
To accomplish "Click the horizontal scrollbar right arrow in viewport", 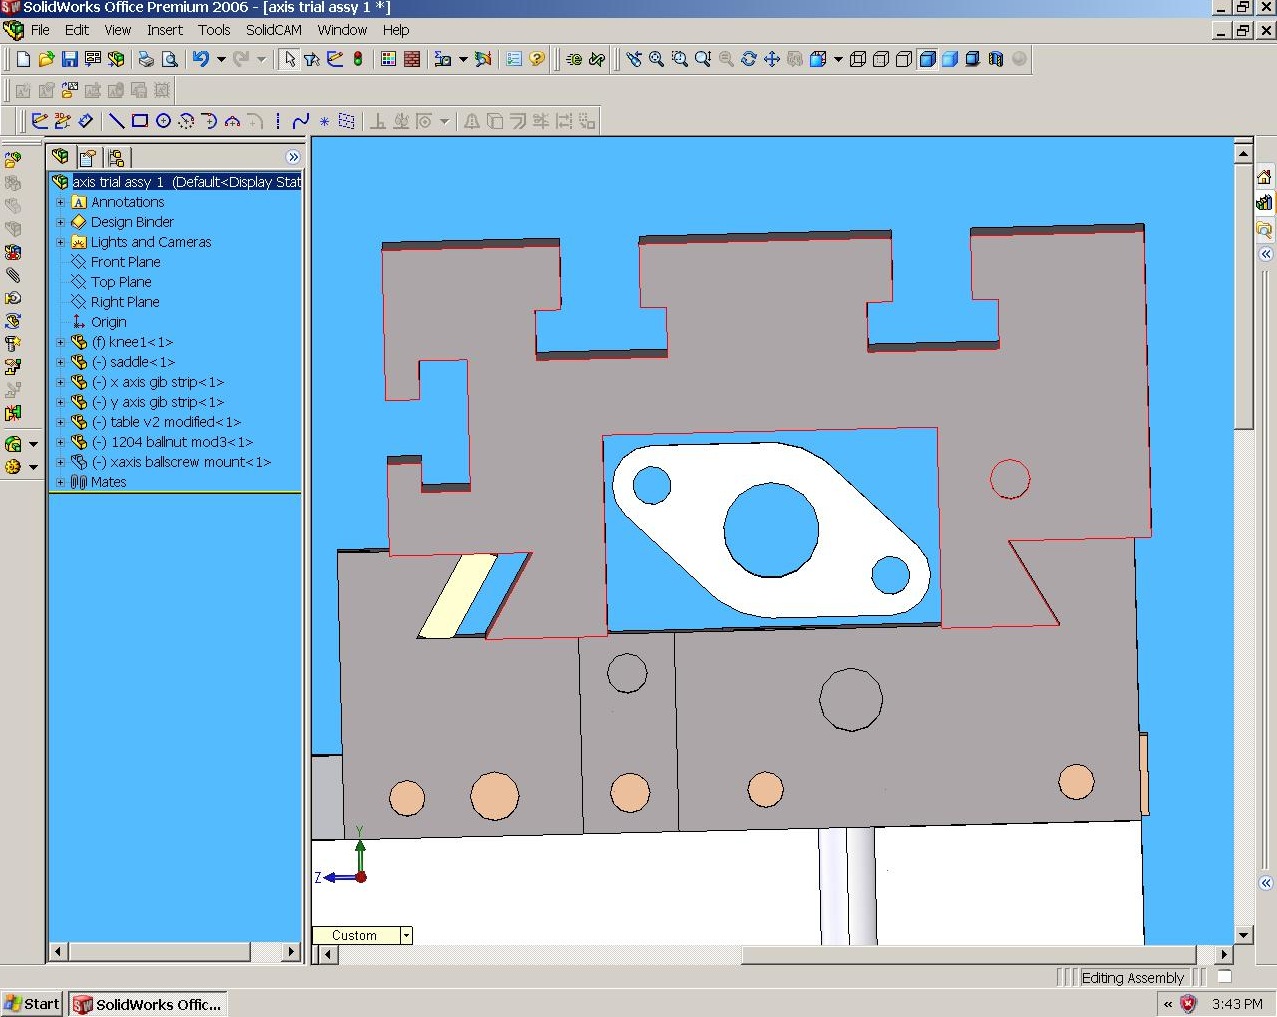I will click(x=1224, y=955).
